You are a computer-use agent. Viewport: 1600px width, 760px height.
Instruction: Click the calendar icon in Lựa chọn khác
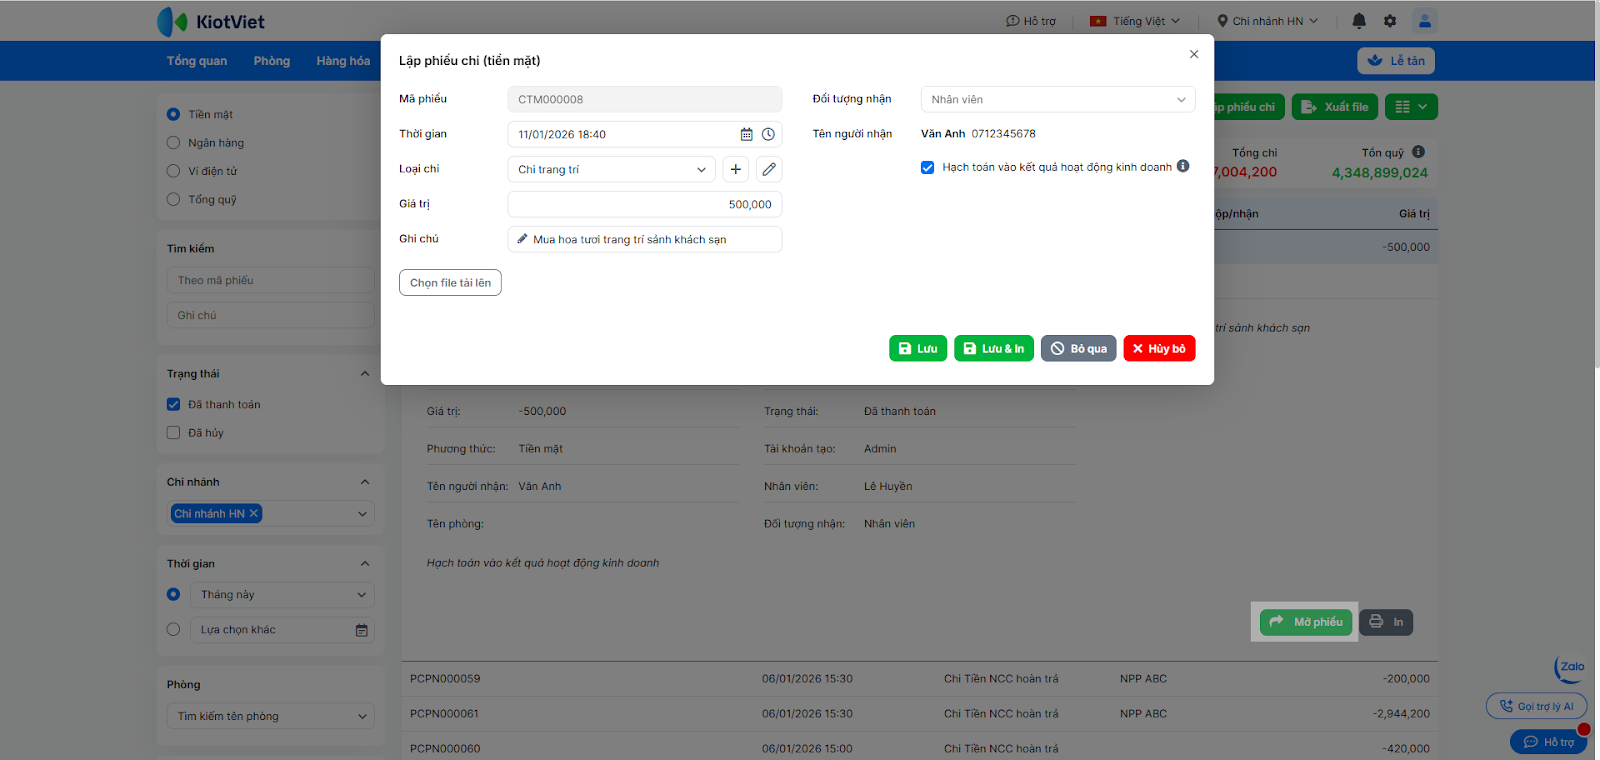point(362,630)
